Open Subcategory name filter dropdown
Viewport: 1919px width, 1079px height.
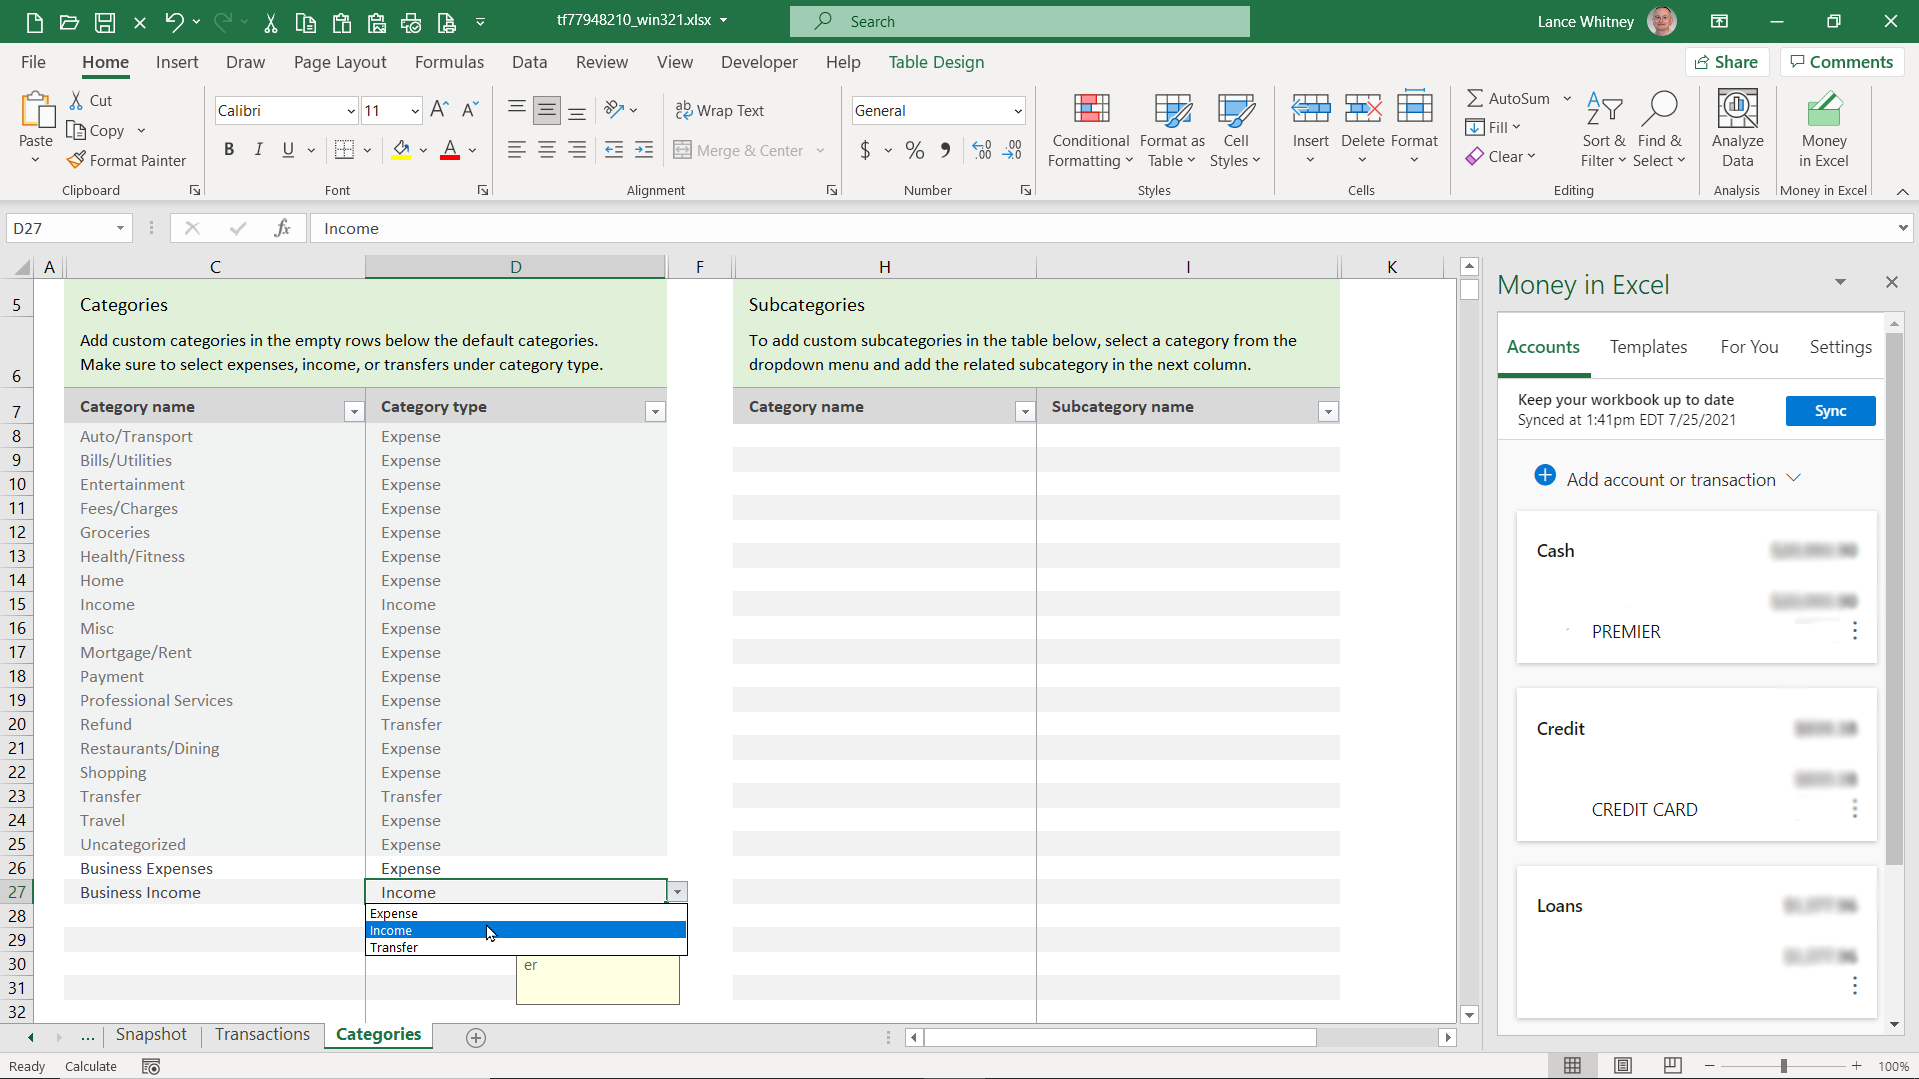click(x=1328, y=411)
